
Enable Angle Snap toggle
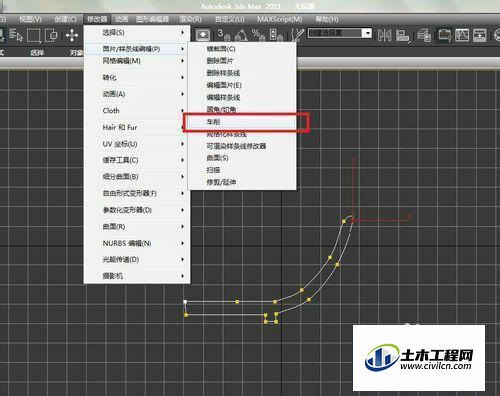[x=241, y=35]
